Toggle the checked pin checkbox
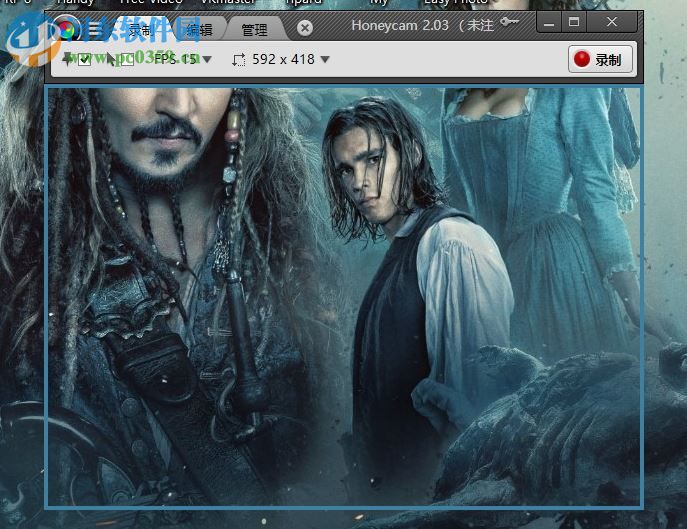The image size is (687, 529). click(x=85, y=60)
